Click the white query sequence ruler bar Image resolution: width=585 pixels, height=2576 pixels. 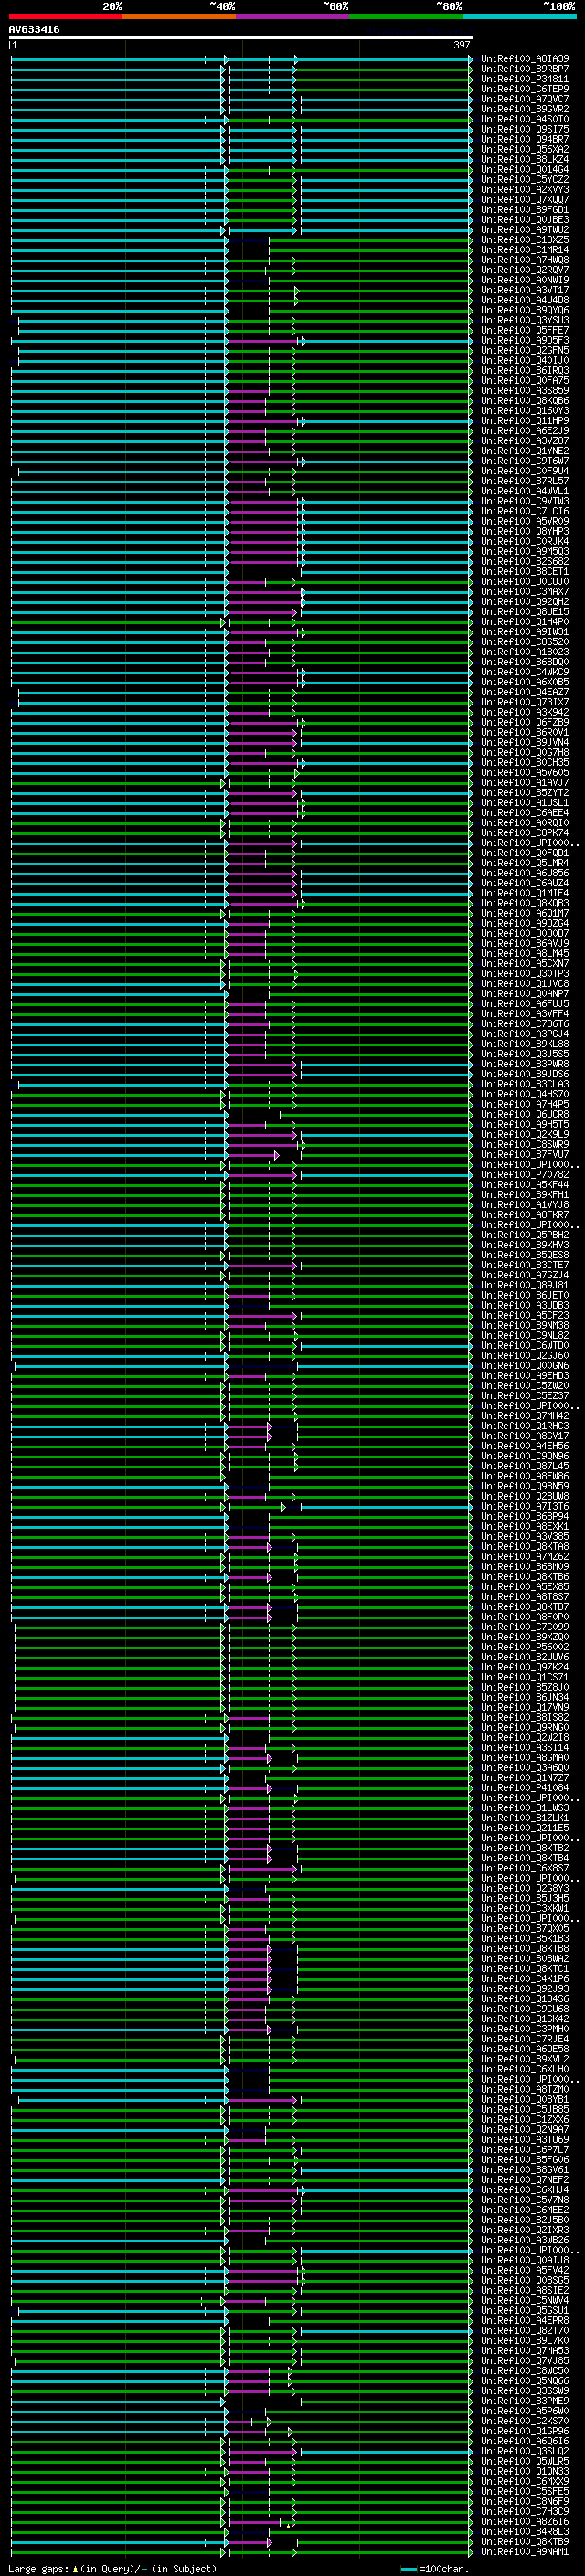pos(241,37)
